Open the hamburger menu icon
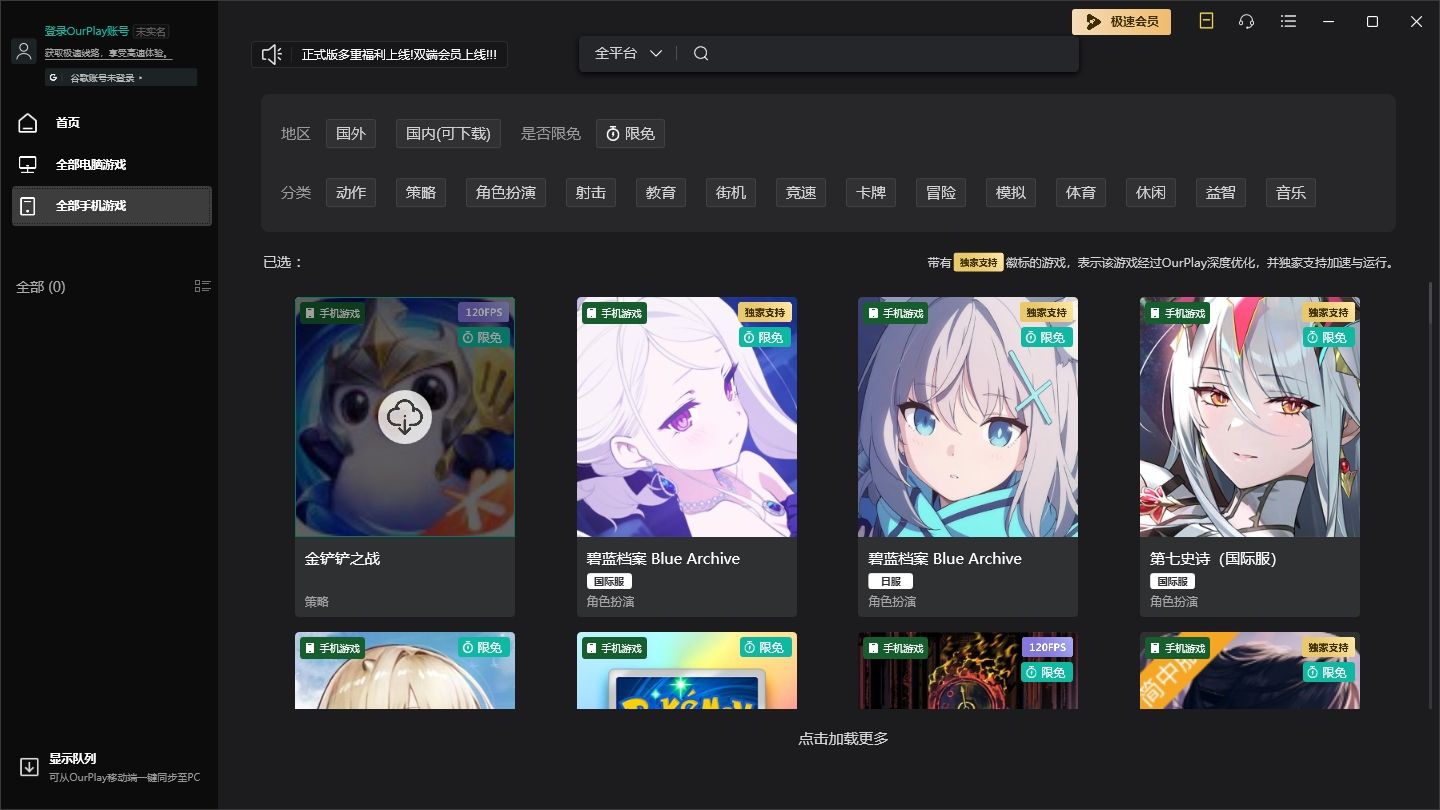 pyautogui.click(x=1289, y=21)
